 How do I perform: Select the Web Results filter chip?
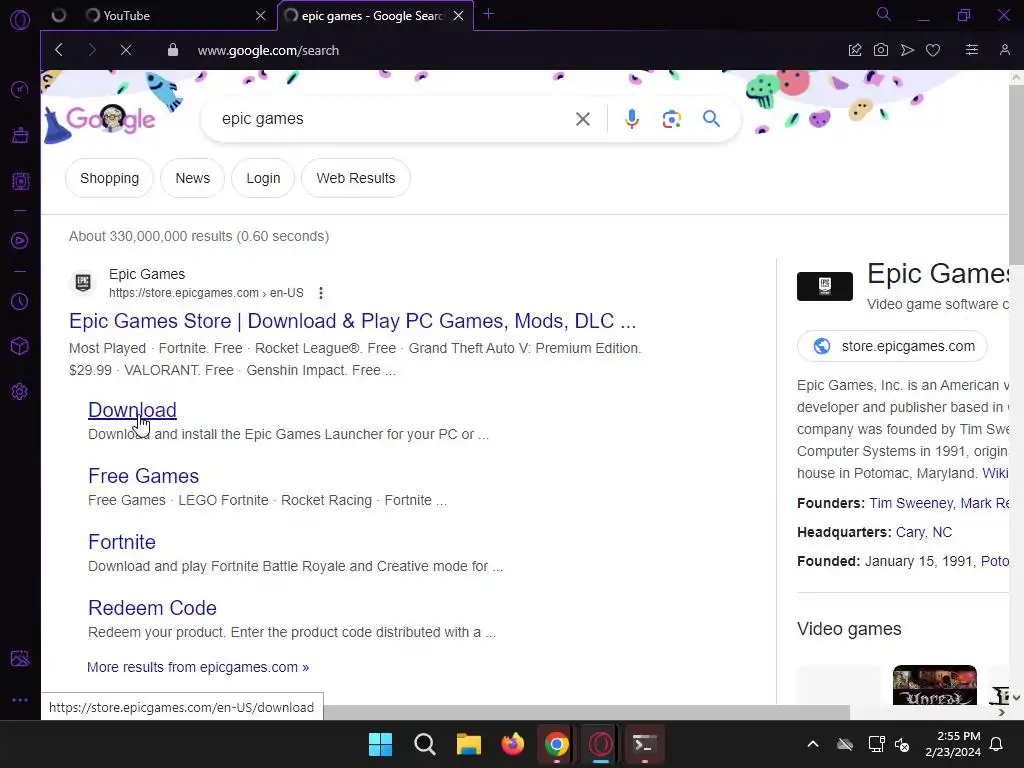tap(356, 178)
